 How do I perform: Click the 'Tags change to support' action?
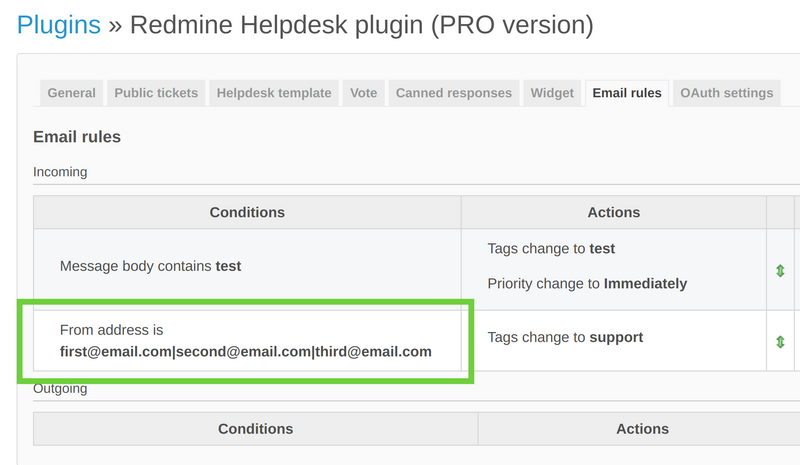click(565, 337)
